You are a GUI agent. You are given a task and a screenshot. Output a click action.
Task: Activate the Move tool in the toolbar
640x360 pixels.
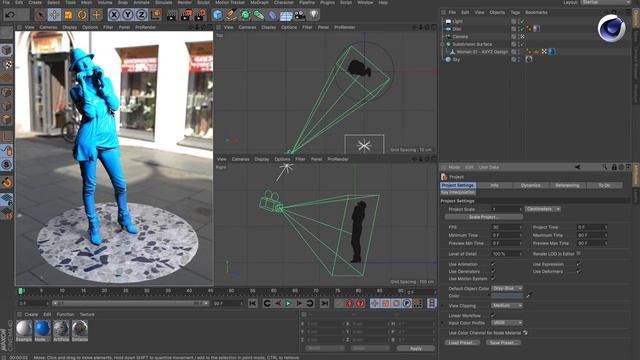[x=54, y=15]
